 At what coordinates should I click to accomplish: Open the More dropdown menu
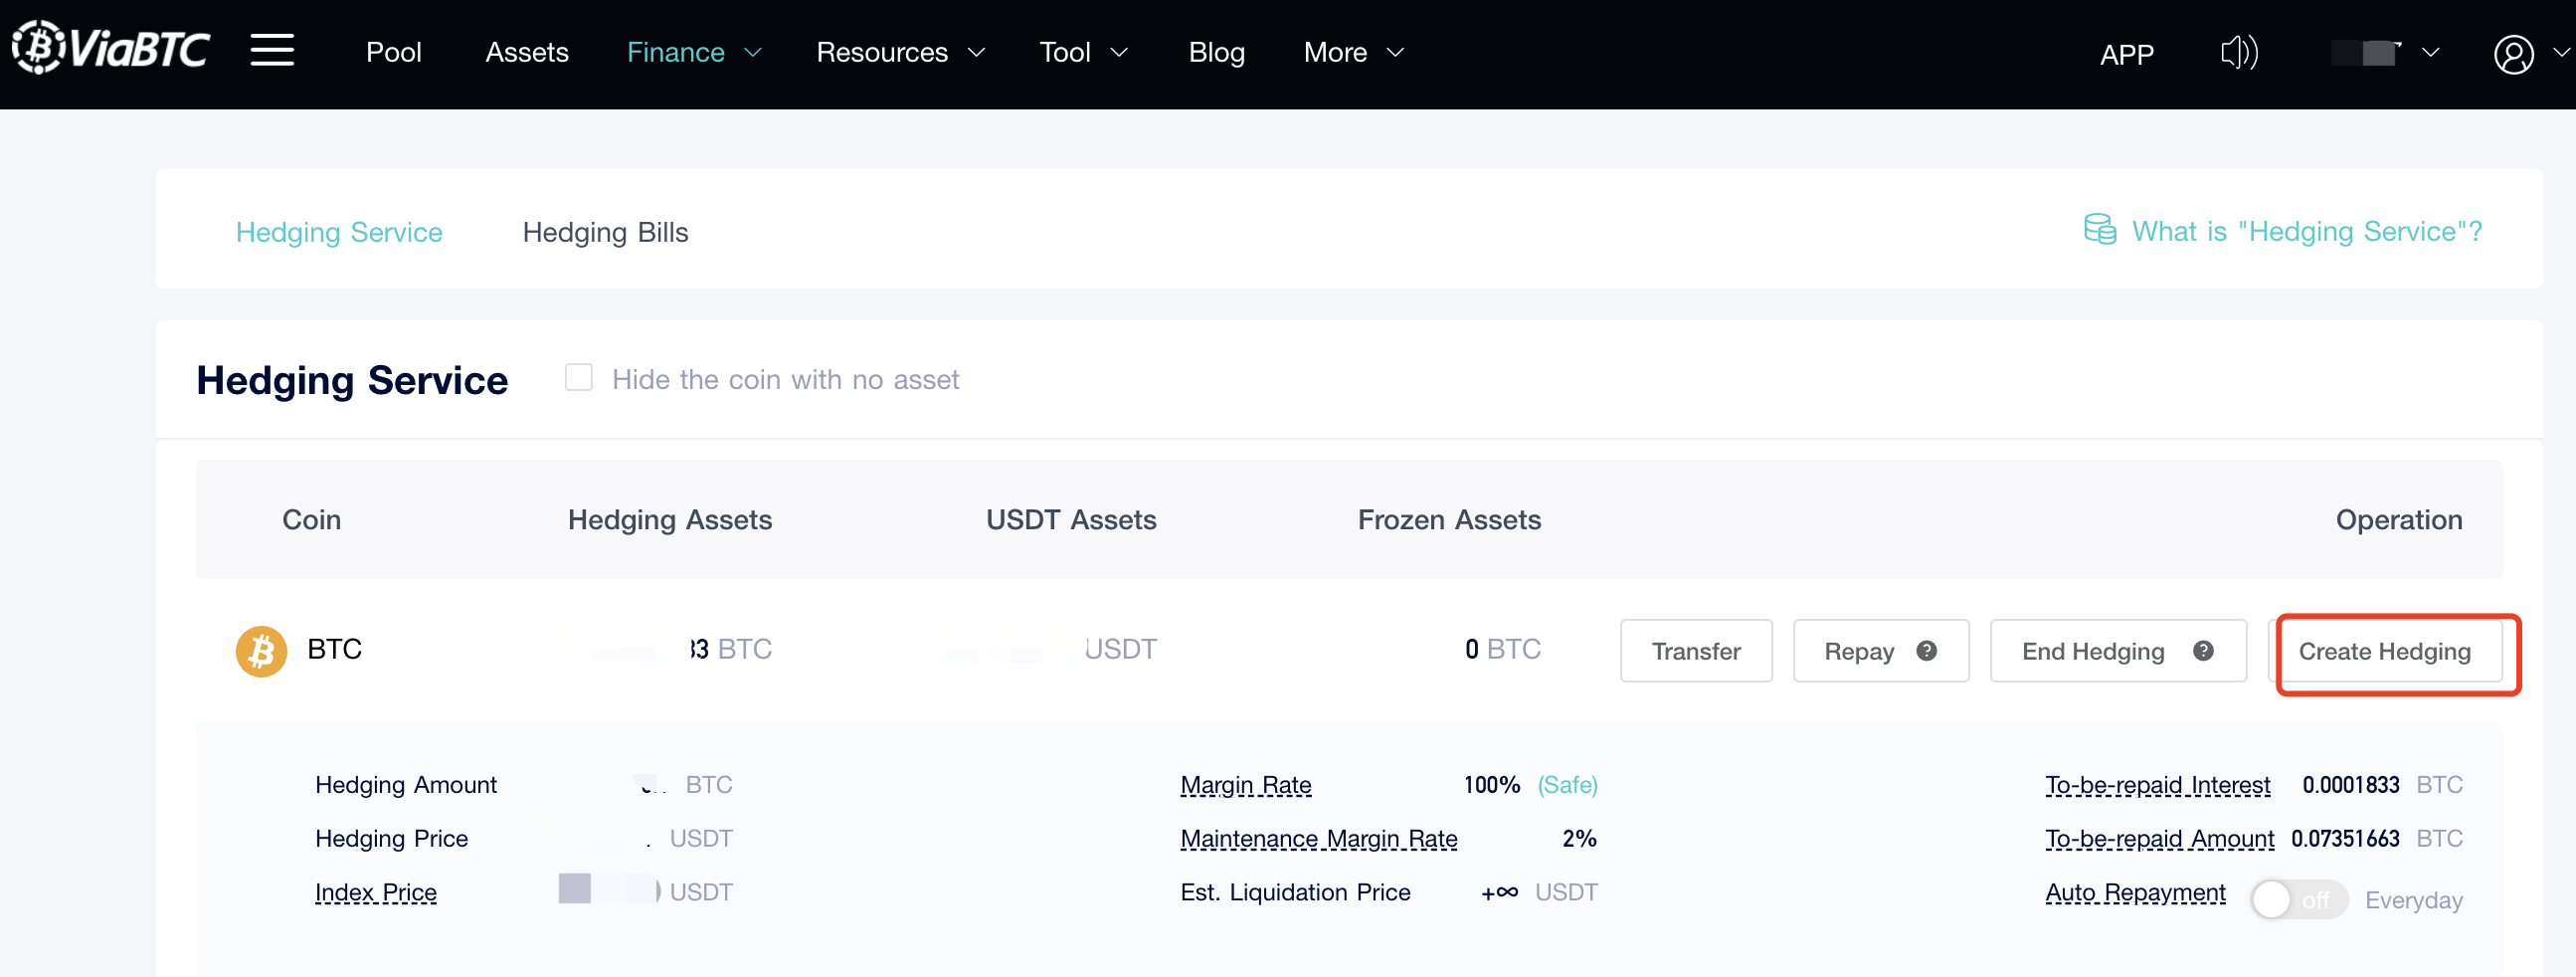click(1353, 52)
